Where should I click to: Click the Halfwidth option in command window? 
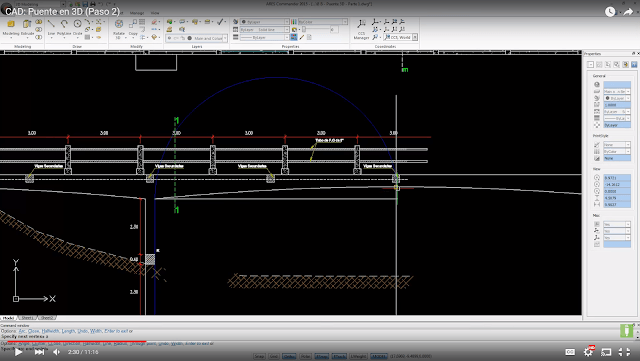(x=51, y=331)
